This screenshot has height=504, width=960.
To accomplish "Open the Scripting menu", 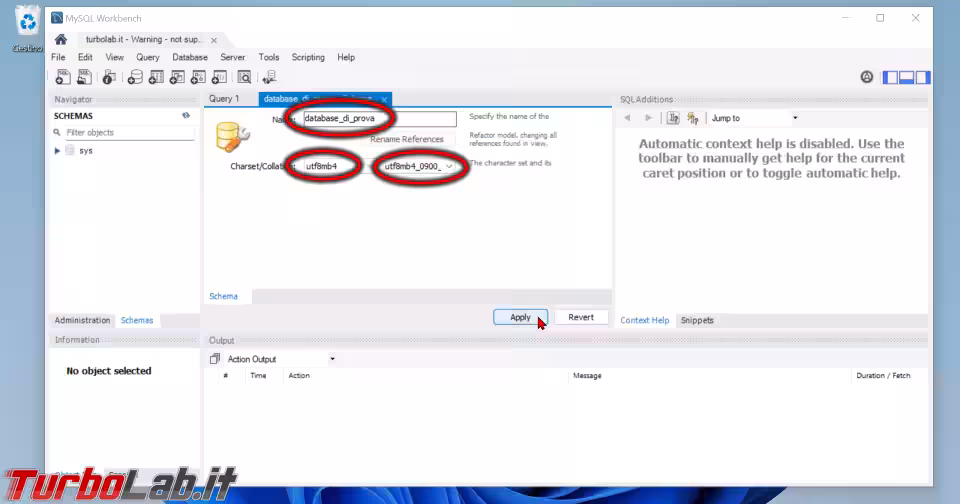I will click(308, 57).
